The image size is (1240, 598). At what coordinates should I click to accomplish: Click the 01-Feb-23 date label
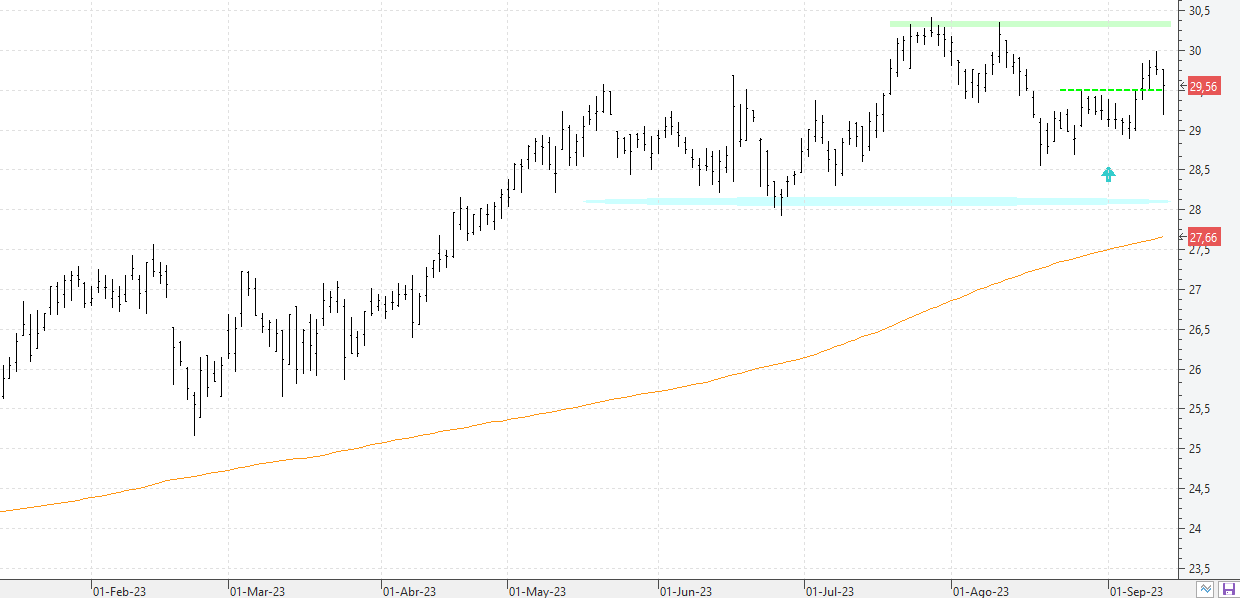click(119, 591)
